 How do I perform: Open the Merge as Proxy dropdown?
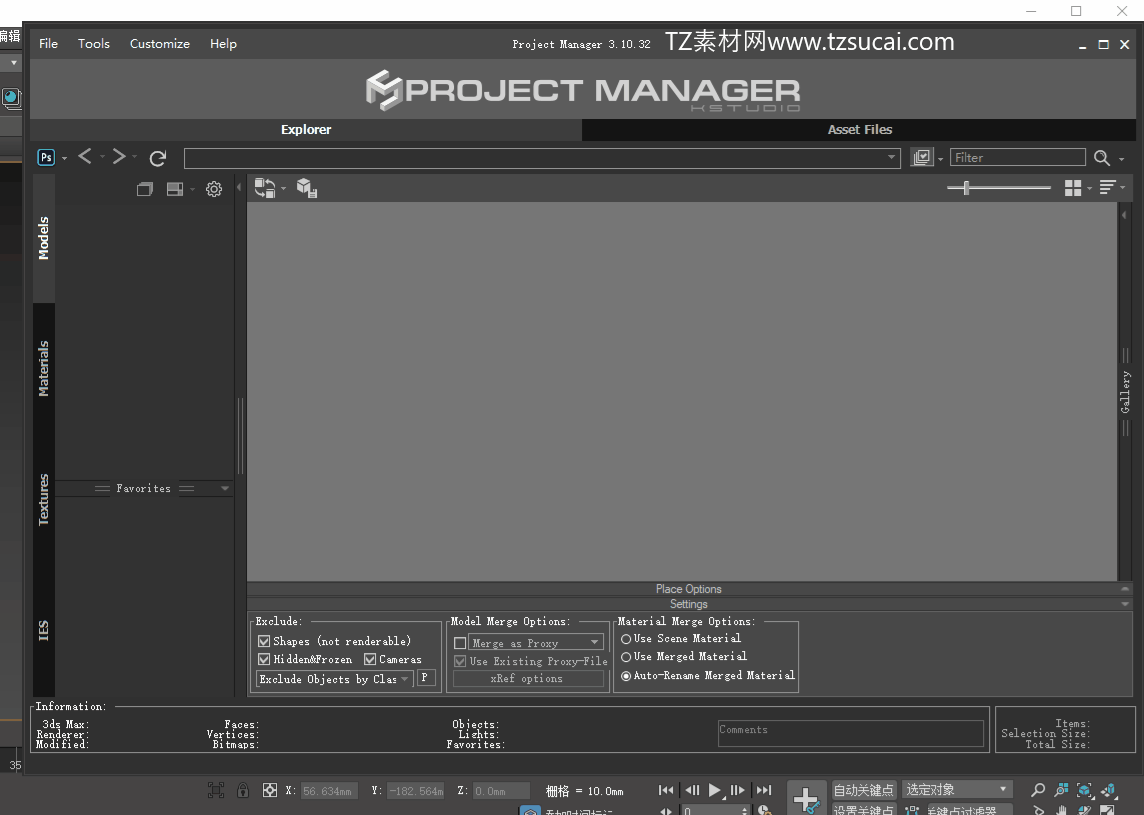tap(536, 643)
